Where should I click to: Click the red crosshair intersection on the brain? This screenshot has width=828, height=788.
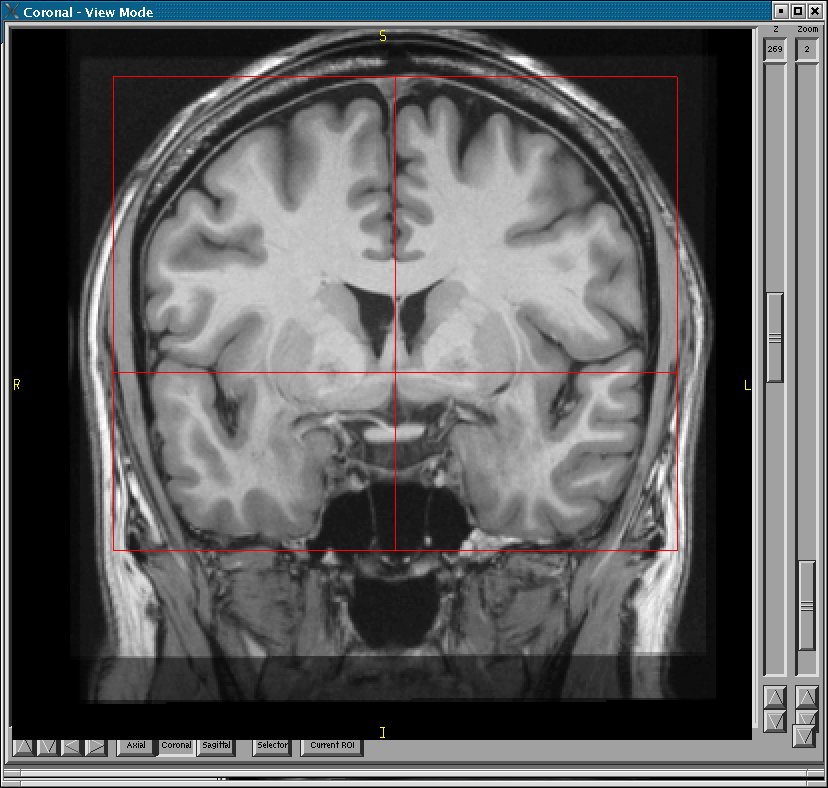coord(395,373)
